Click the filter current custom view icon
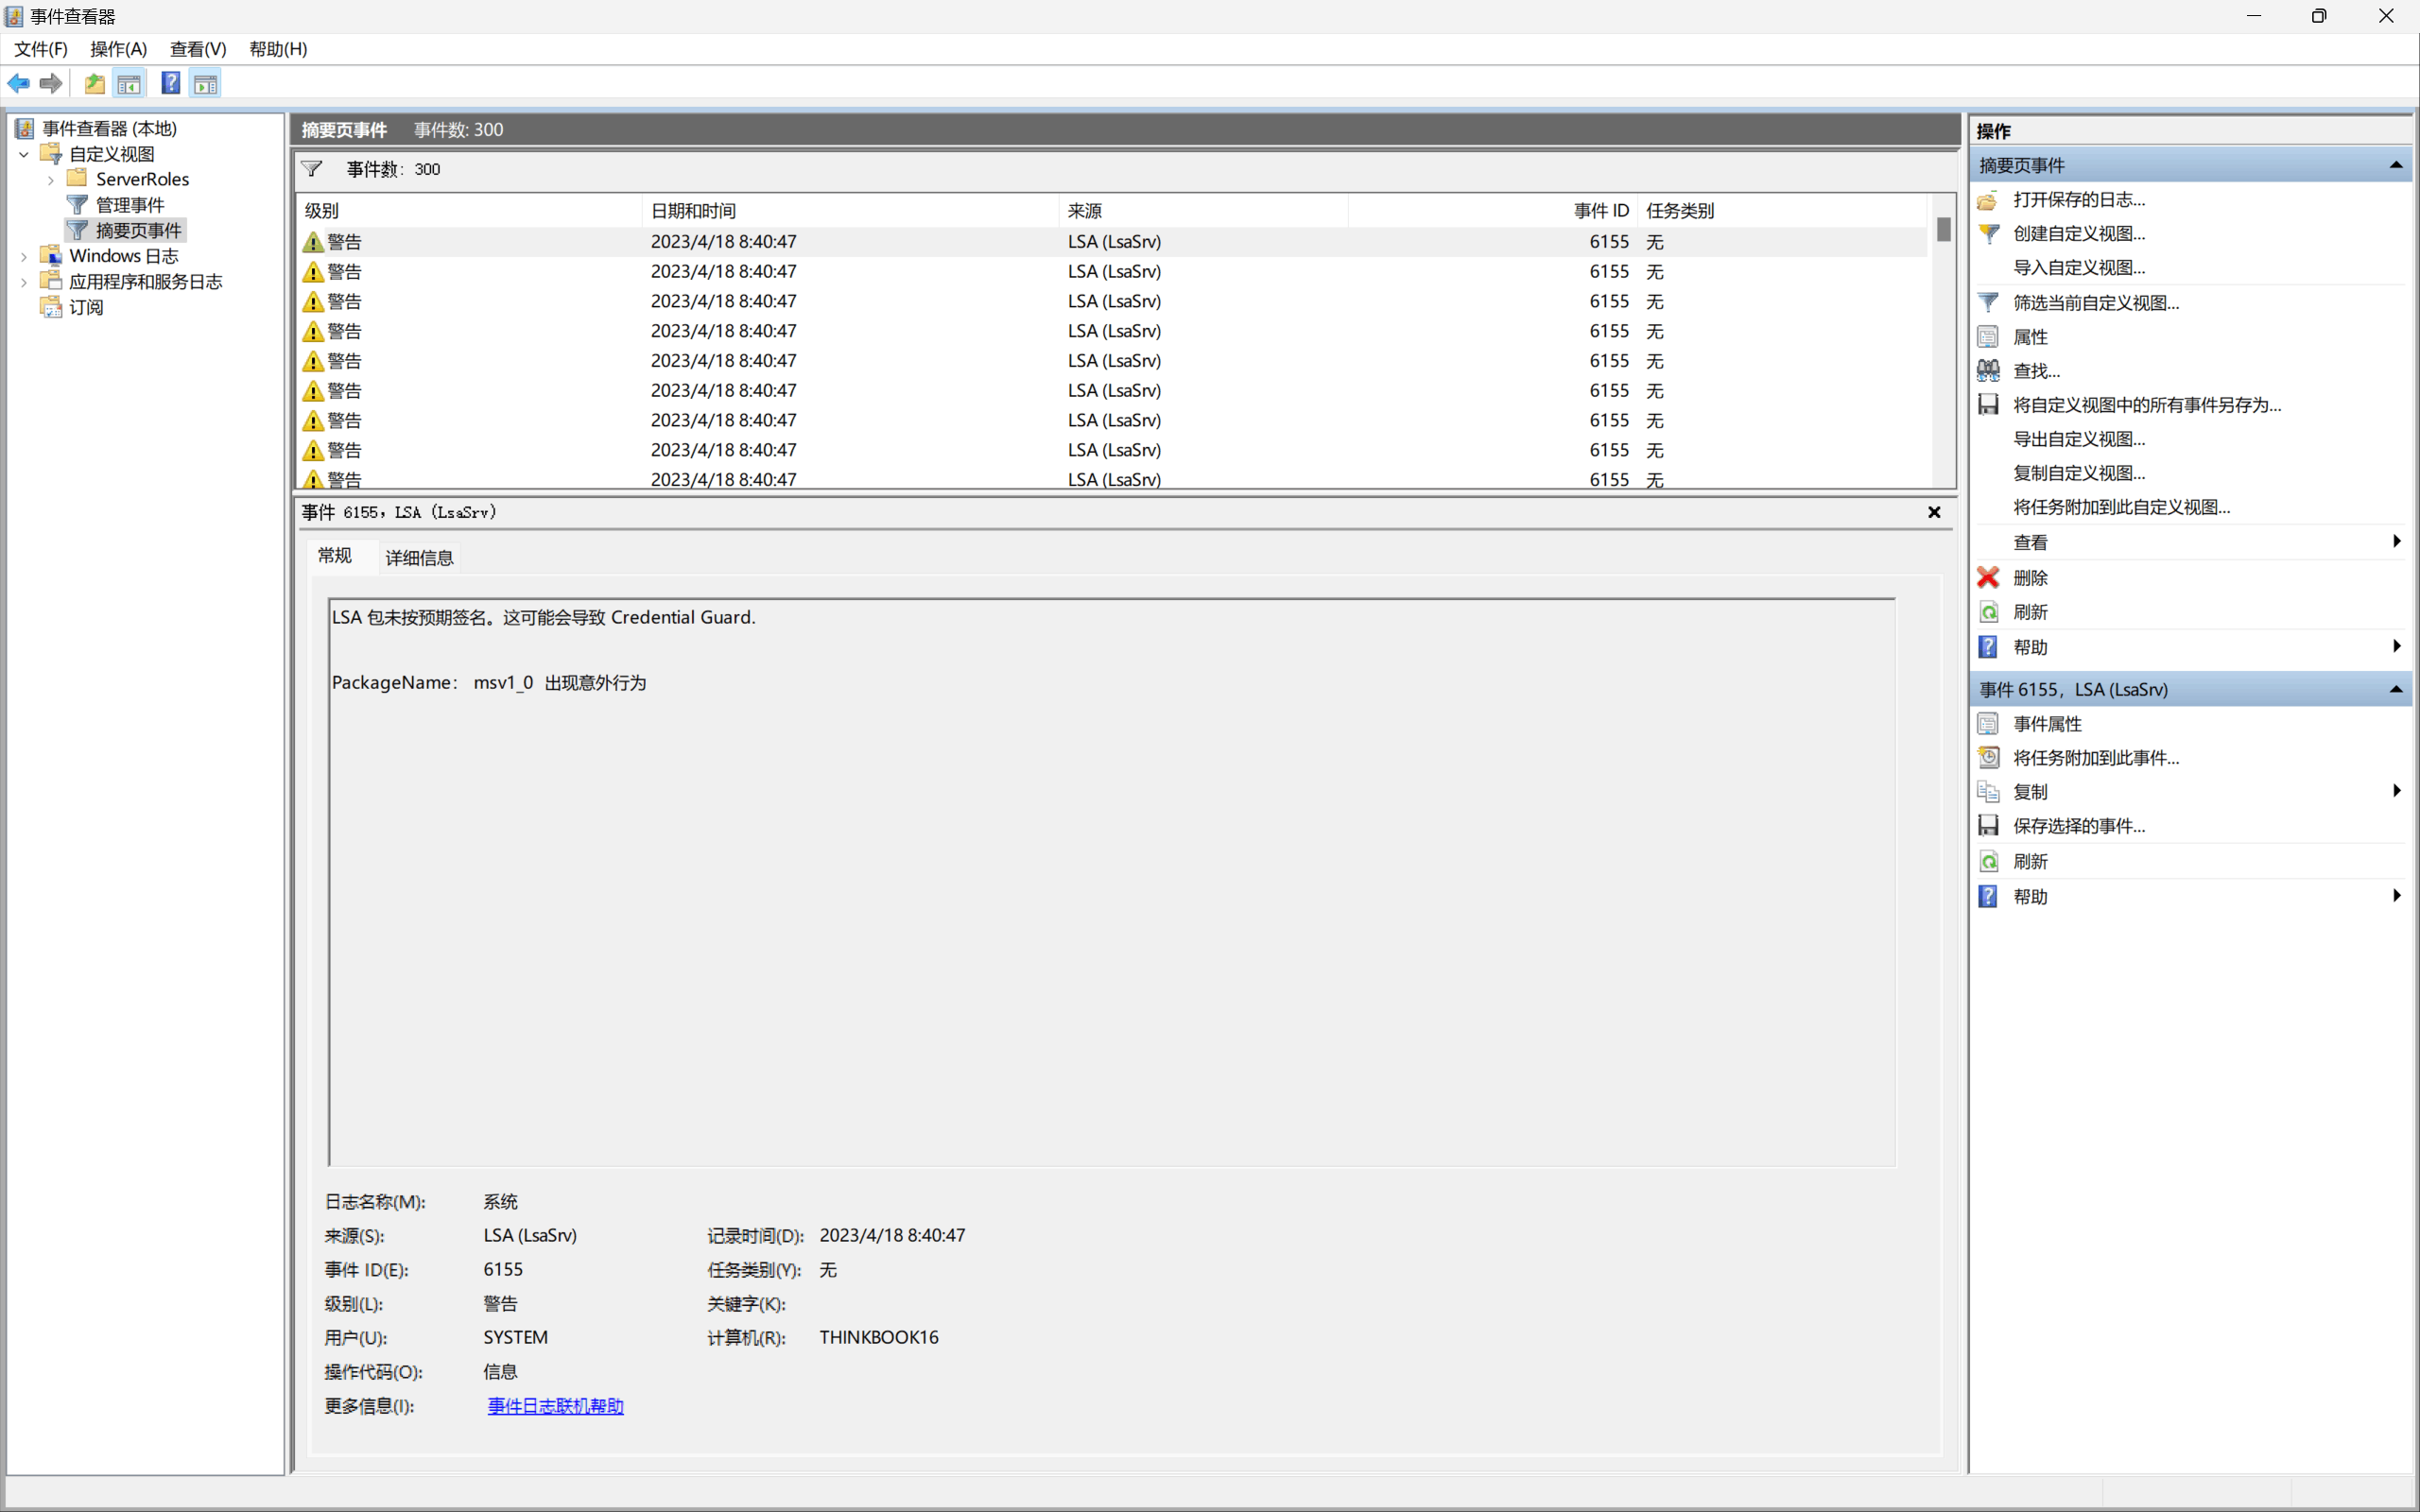2420x1512 pixels. tap(1988, 303)
